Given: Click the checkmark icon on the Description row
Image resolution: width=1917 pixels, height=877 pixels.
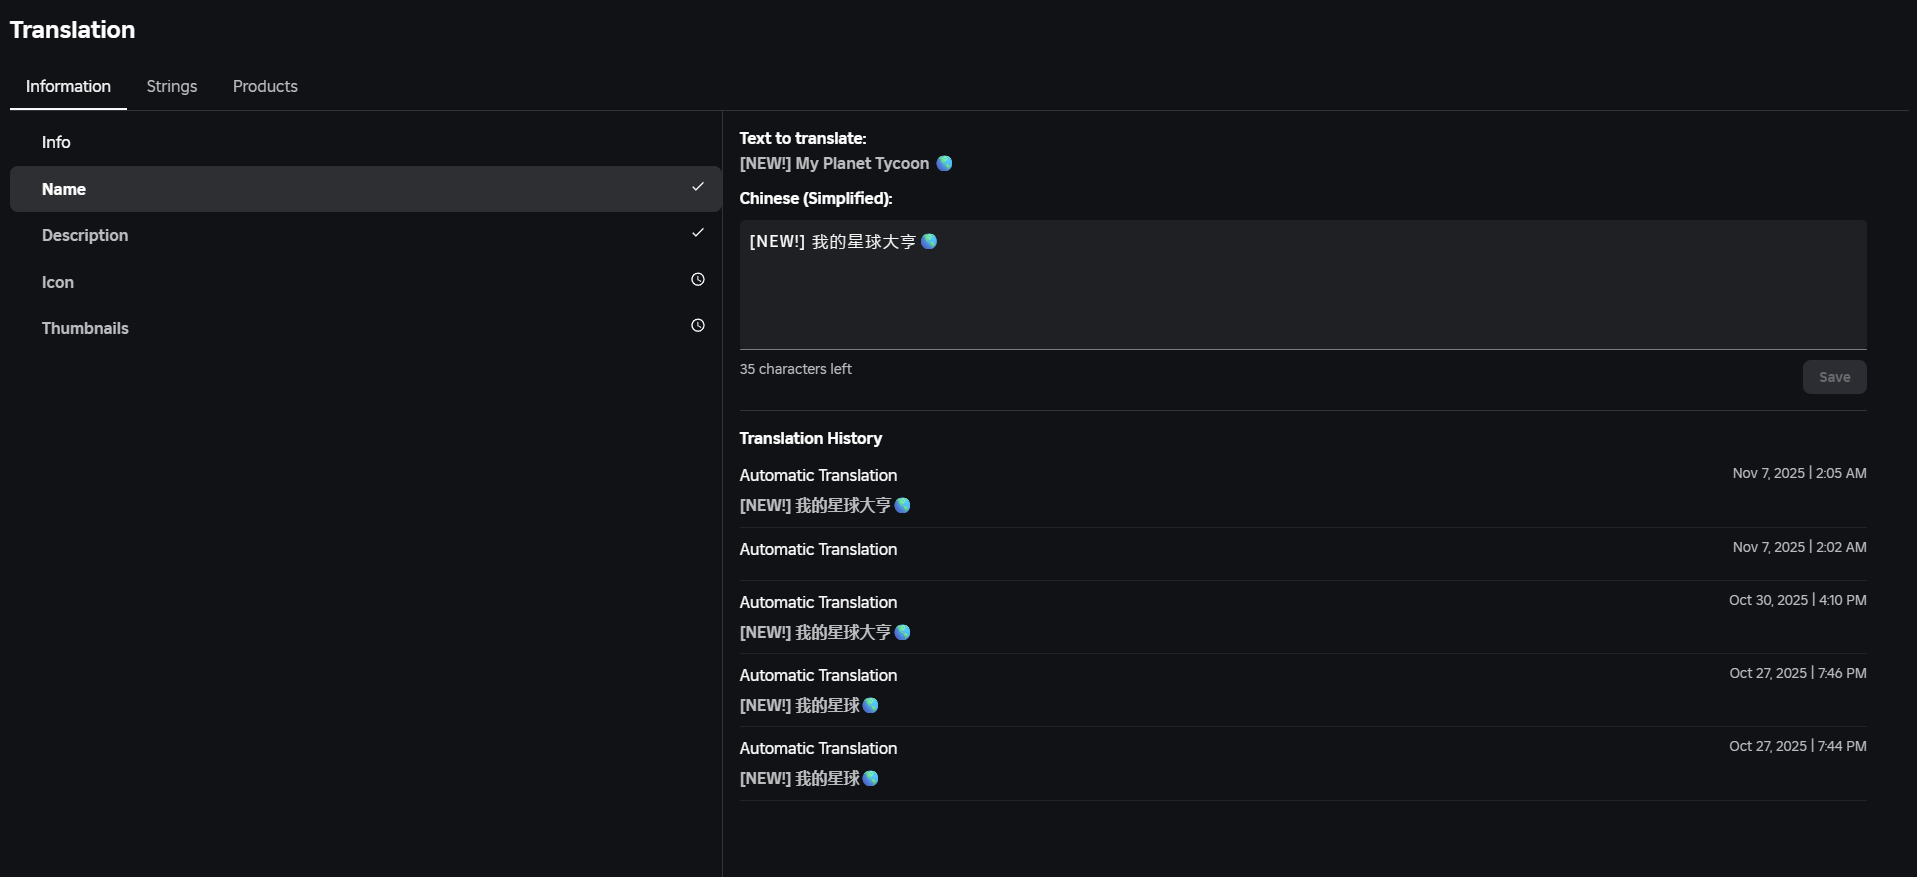Looking at the screenshot, I should click(698, 233).
